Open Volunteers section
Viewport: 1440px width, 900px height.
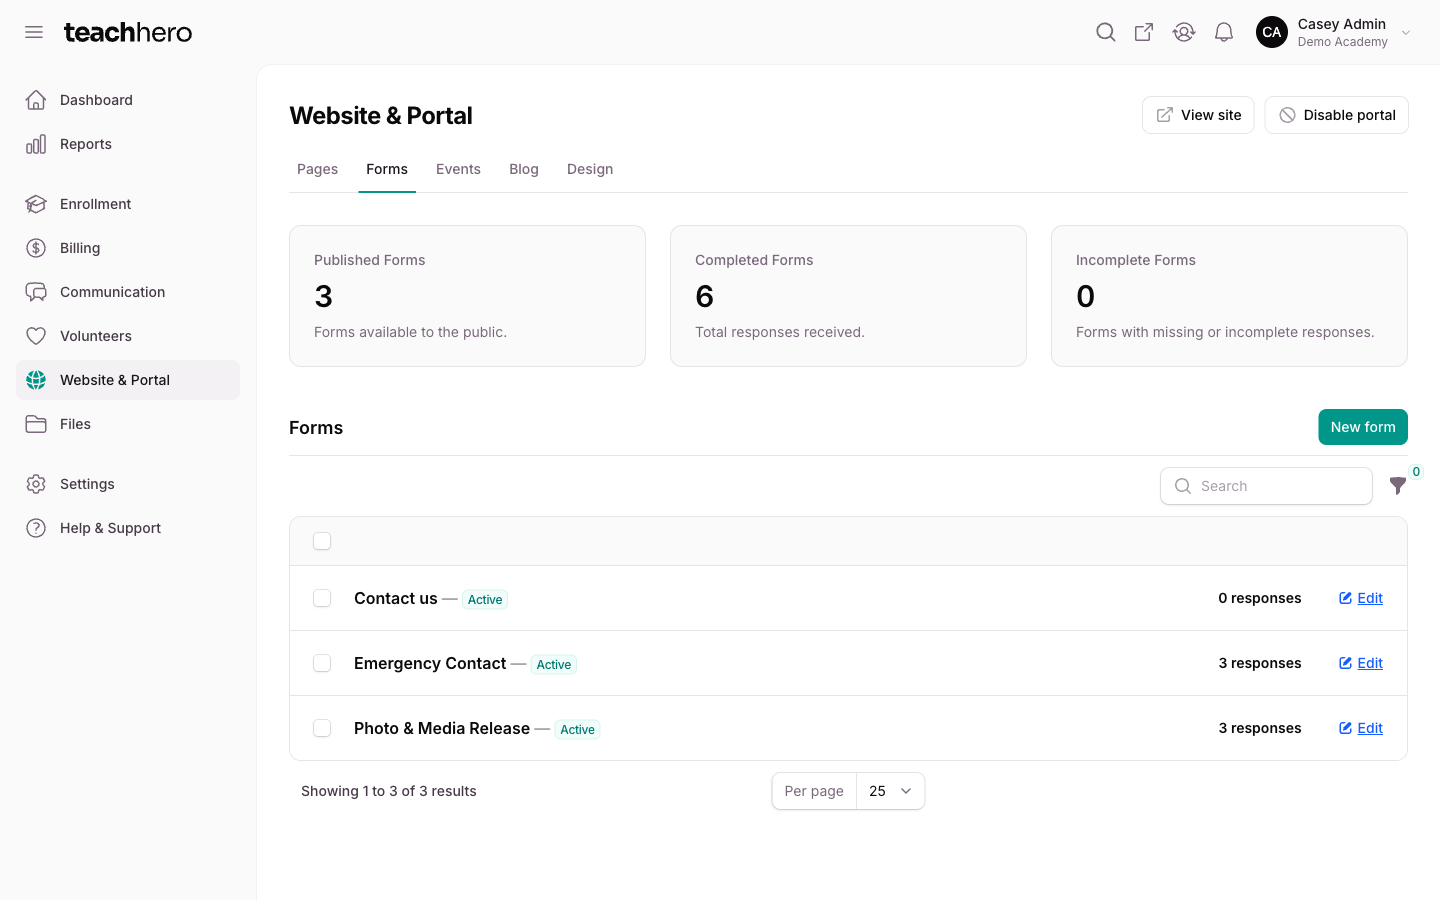click(x=128, y=336)
